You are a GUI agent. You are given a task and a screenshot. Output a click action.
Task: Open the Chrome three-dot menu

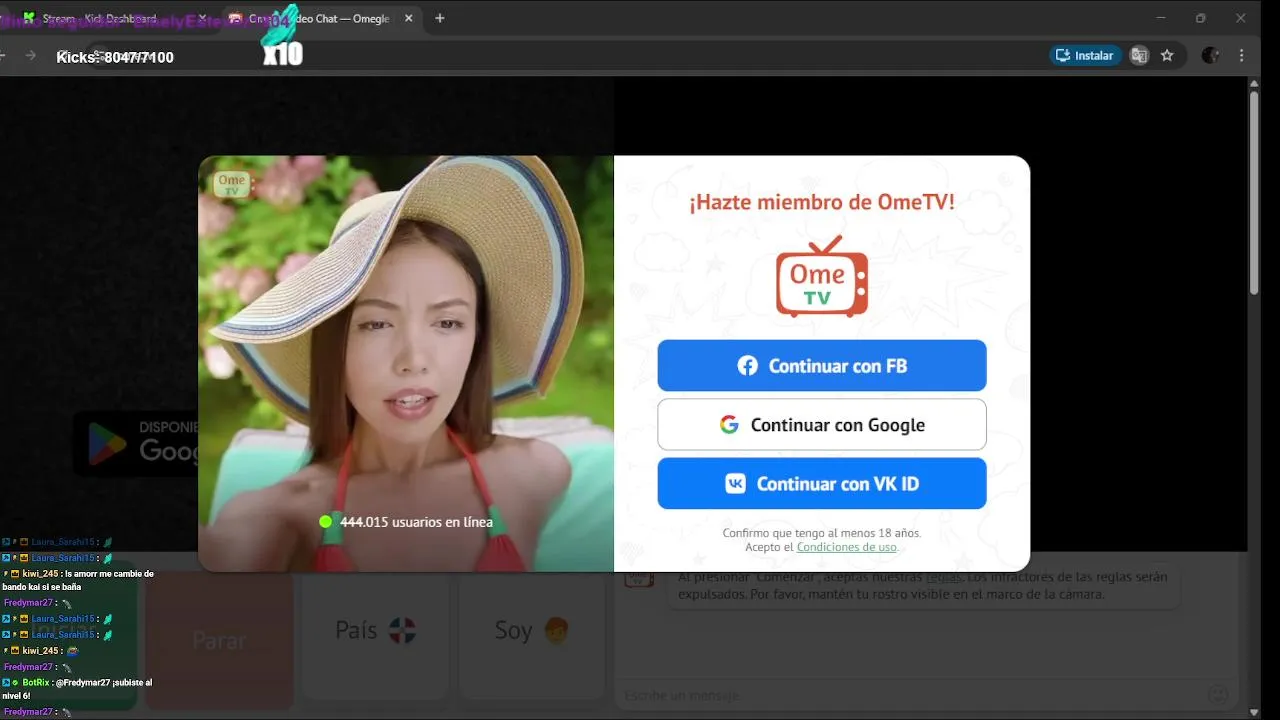(1242, 56)
